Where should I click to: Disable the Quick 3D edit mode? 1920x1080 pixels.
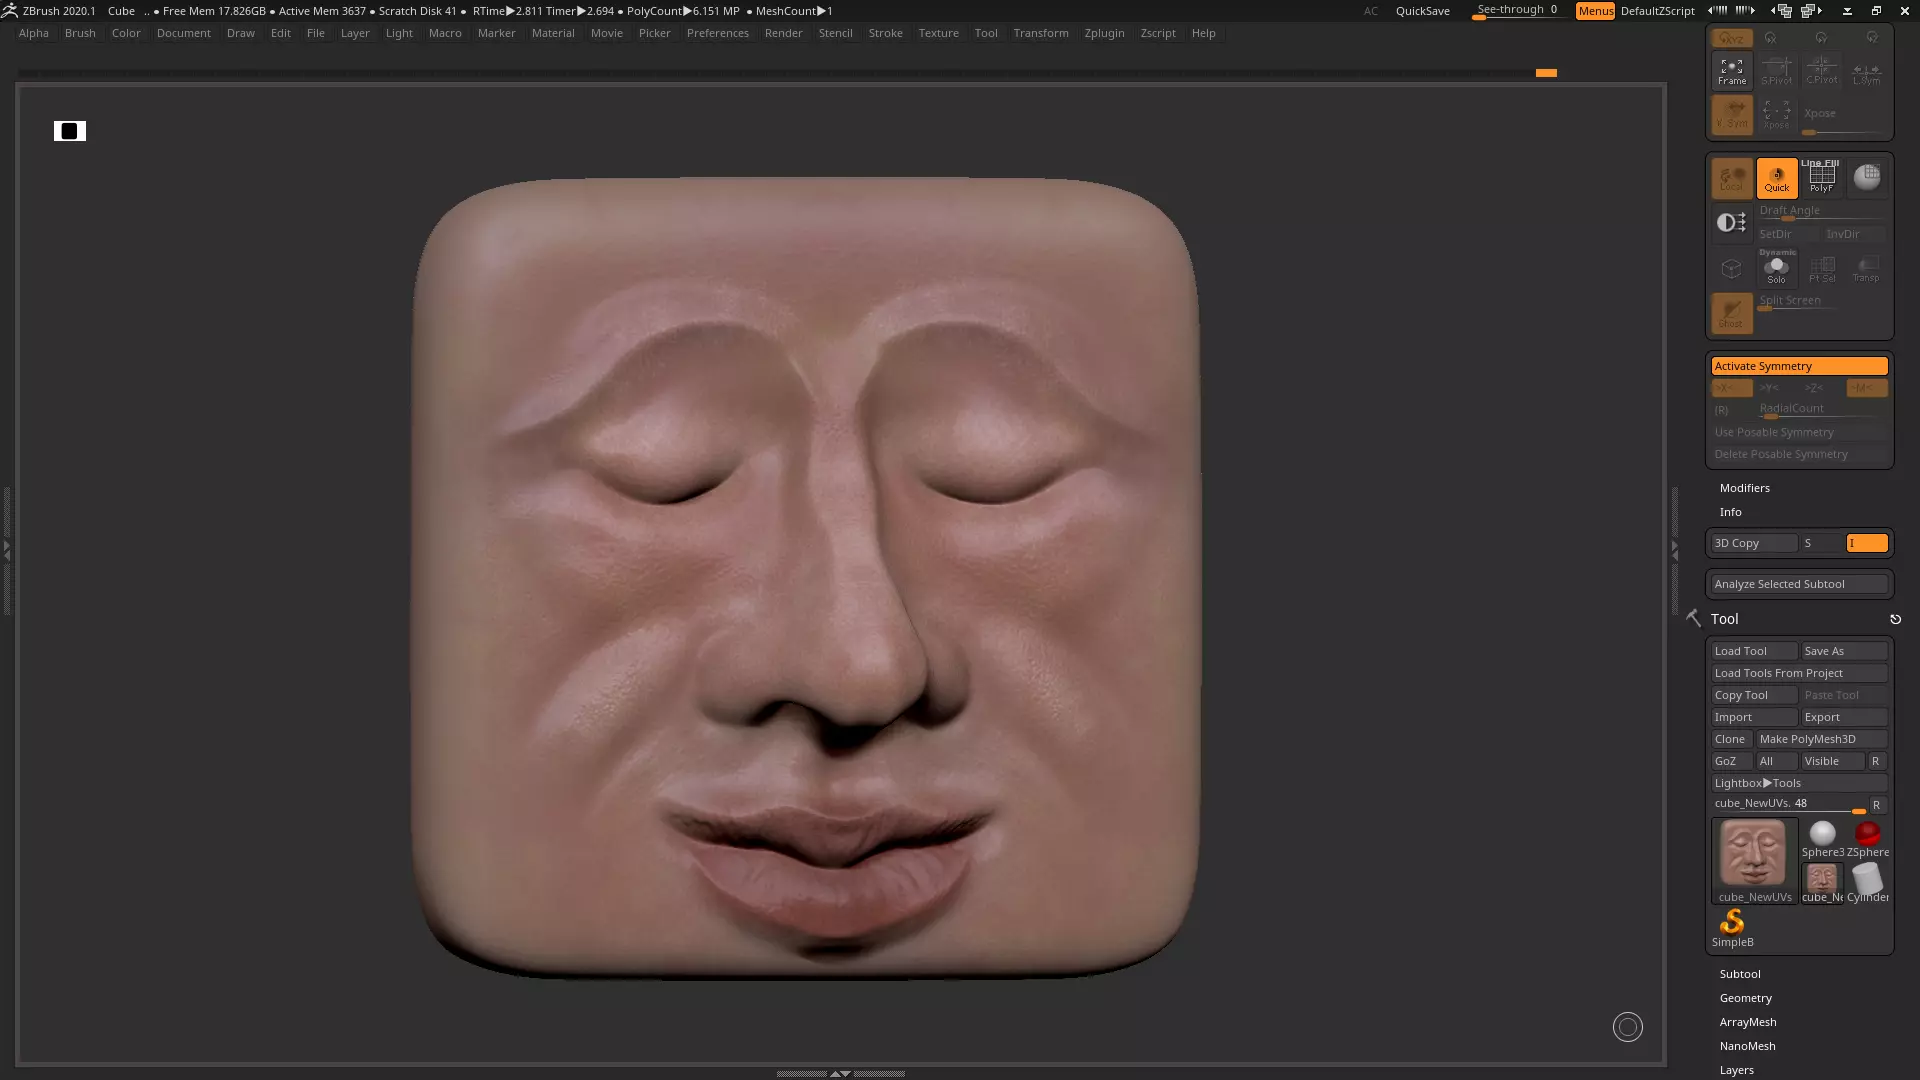tap(1776, 178)
